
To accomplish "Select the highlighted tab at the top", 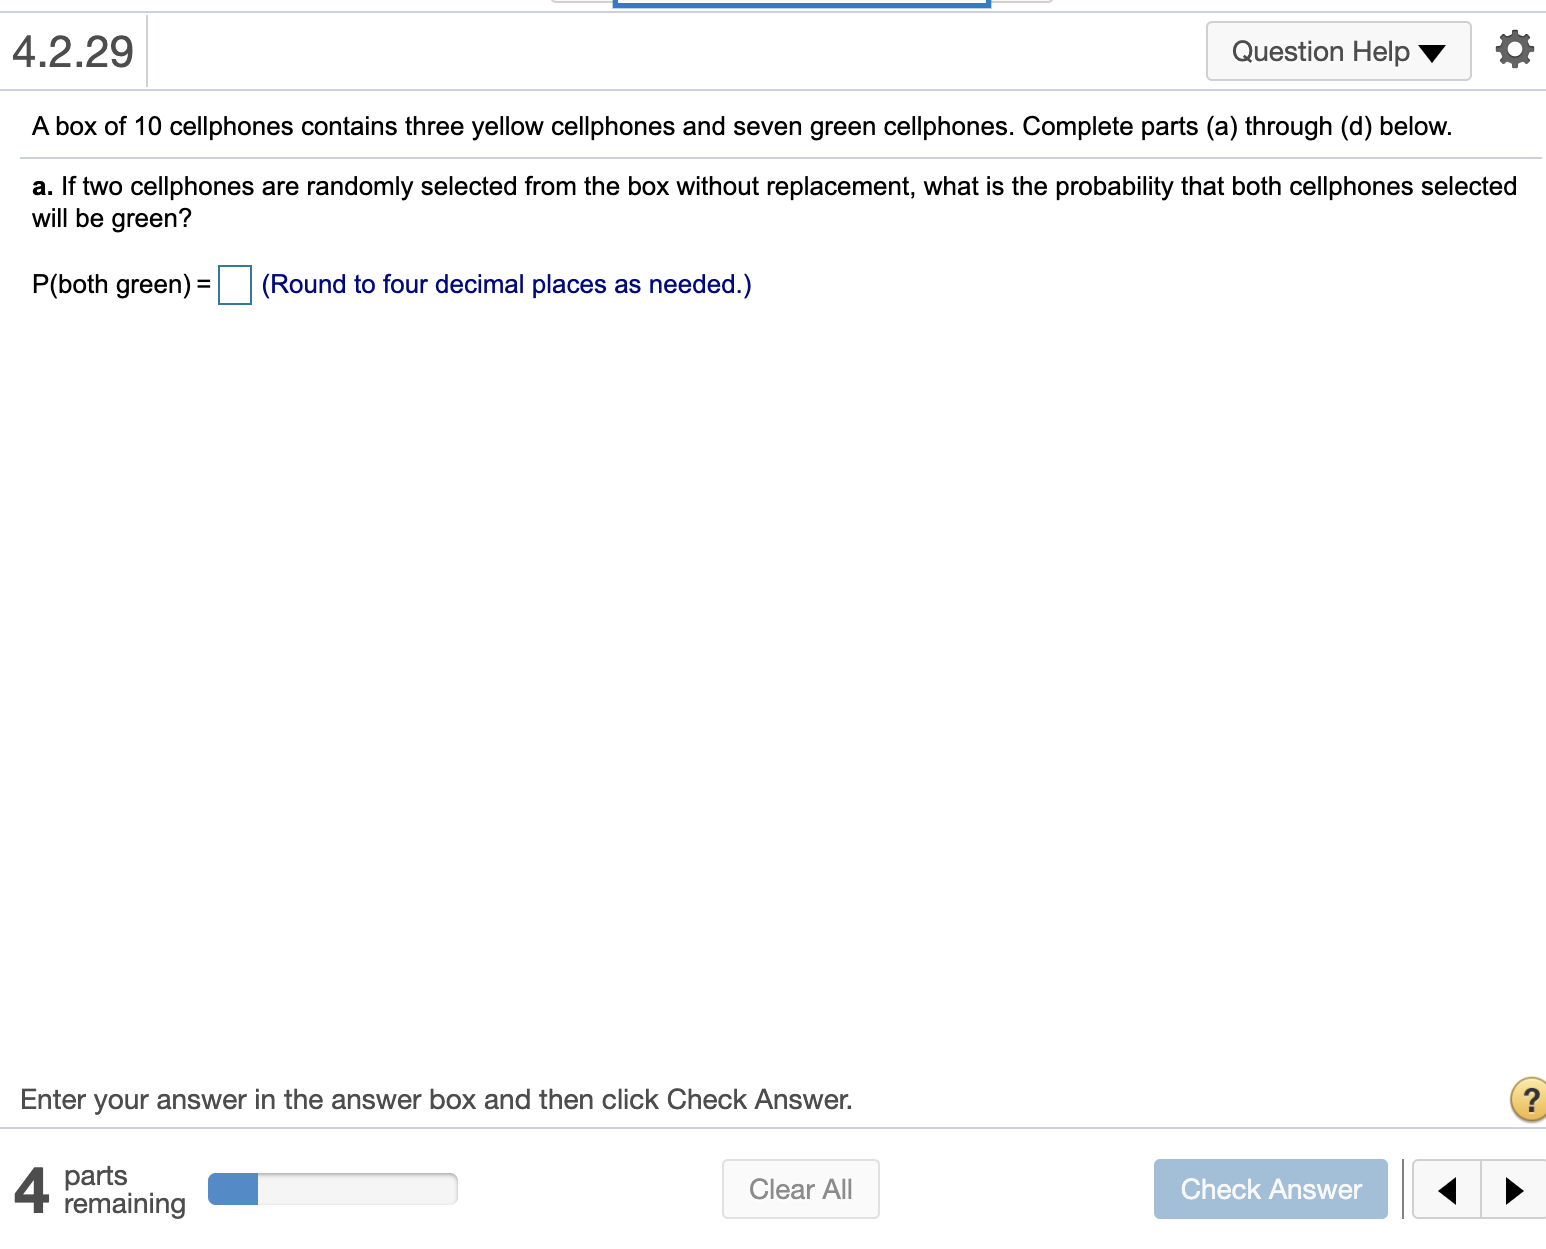I will [x=800, y=4].
